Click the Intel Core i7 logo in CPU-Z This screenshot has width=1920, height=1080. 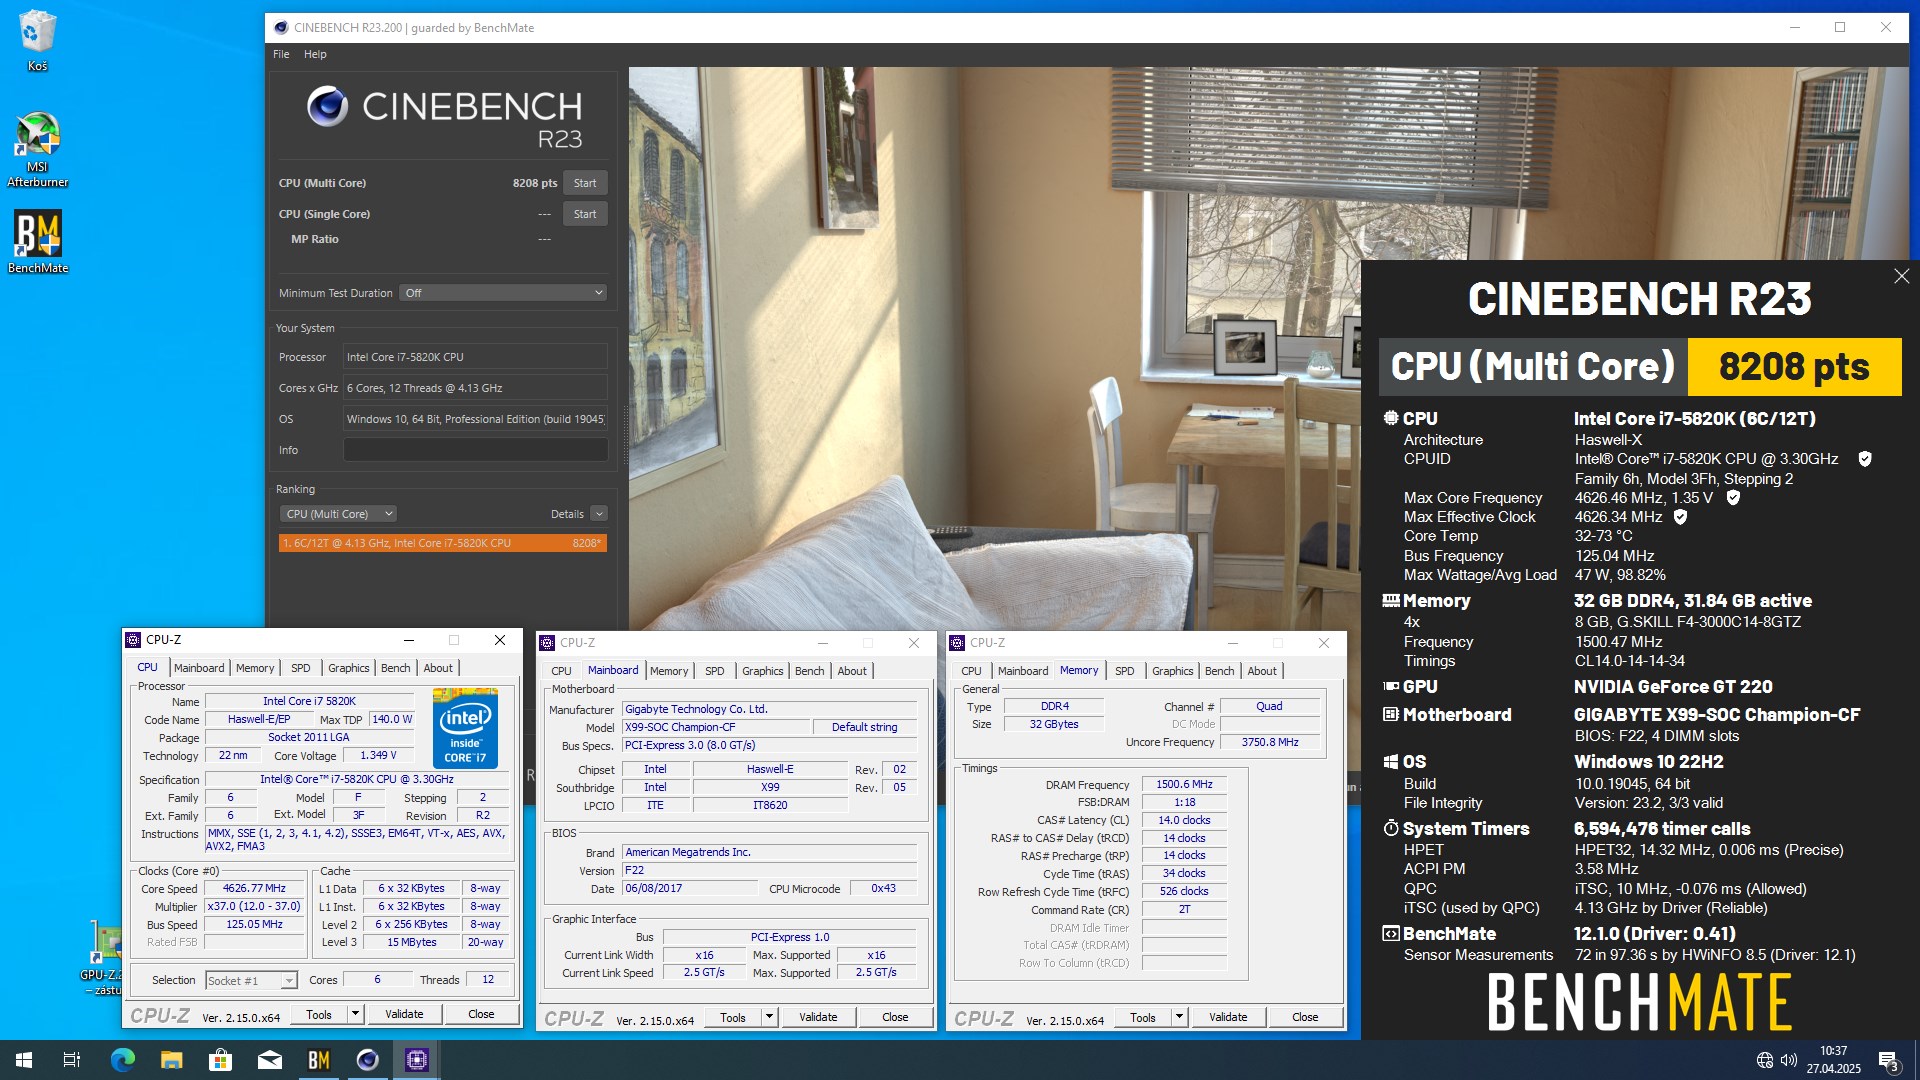coord(465,728)
